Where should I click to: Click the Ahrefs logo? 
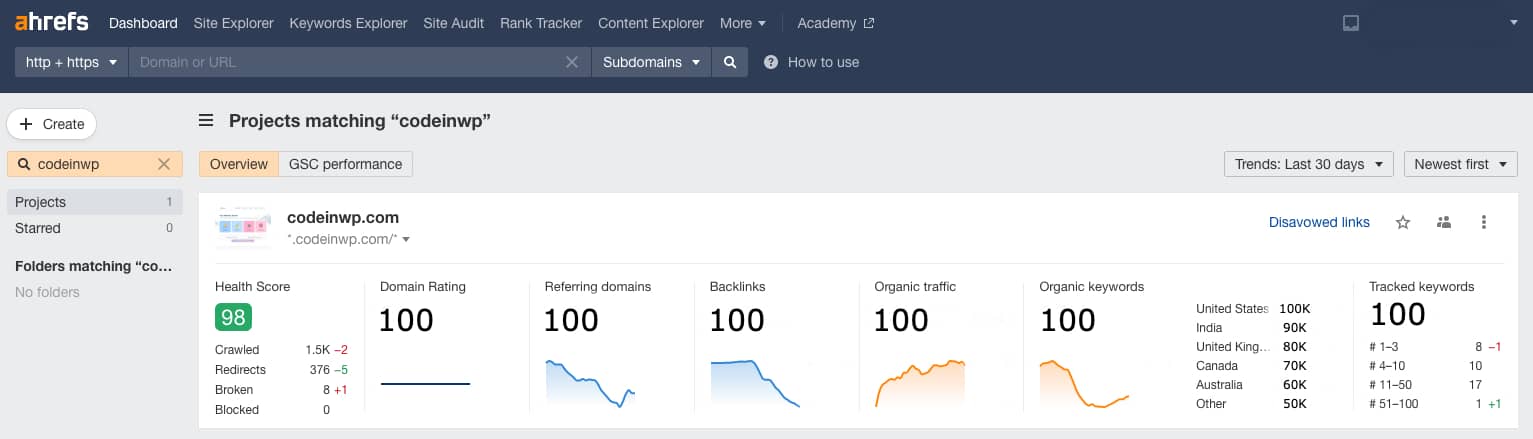click(x=51, y=22)
